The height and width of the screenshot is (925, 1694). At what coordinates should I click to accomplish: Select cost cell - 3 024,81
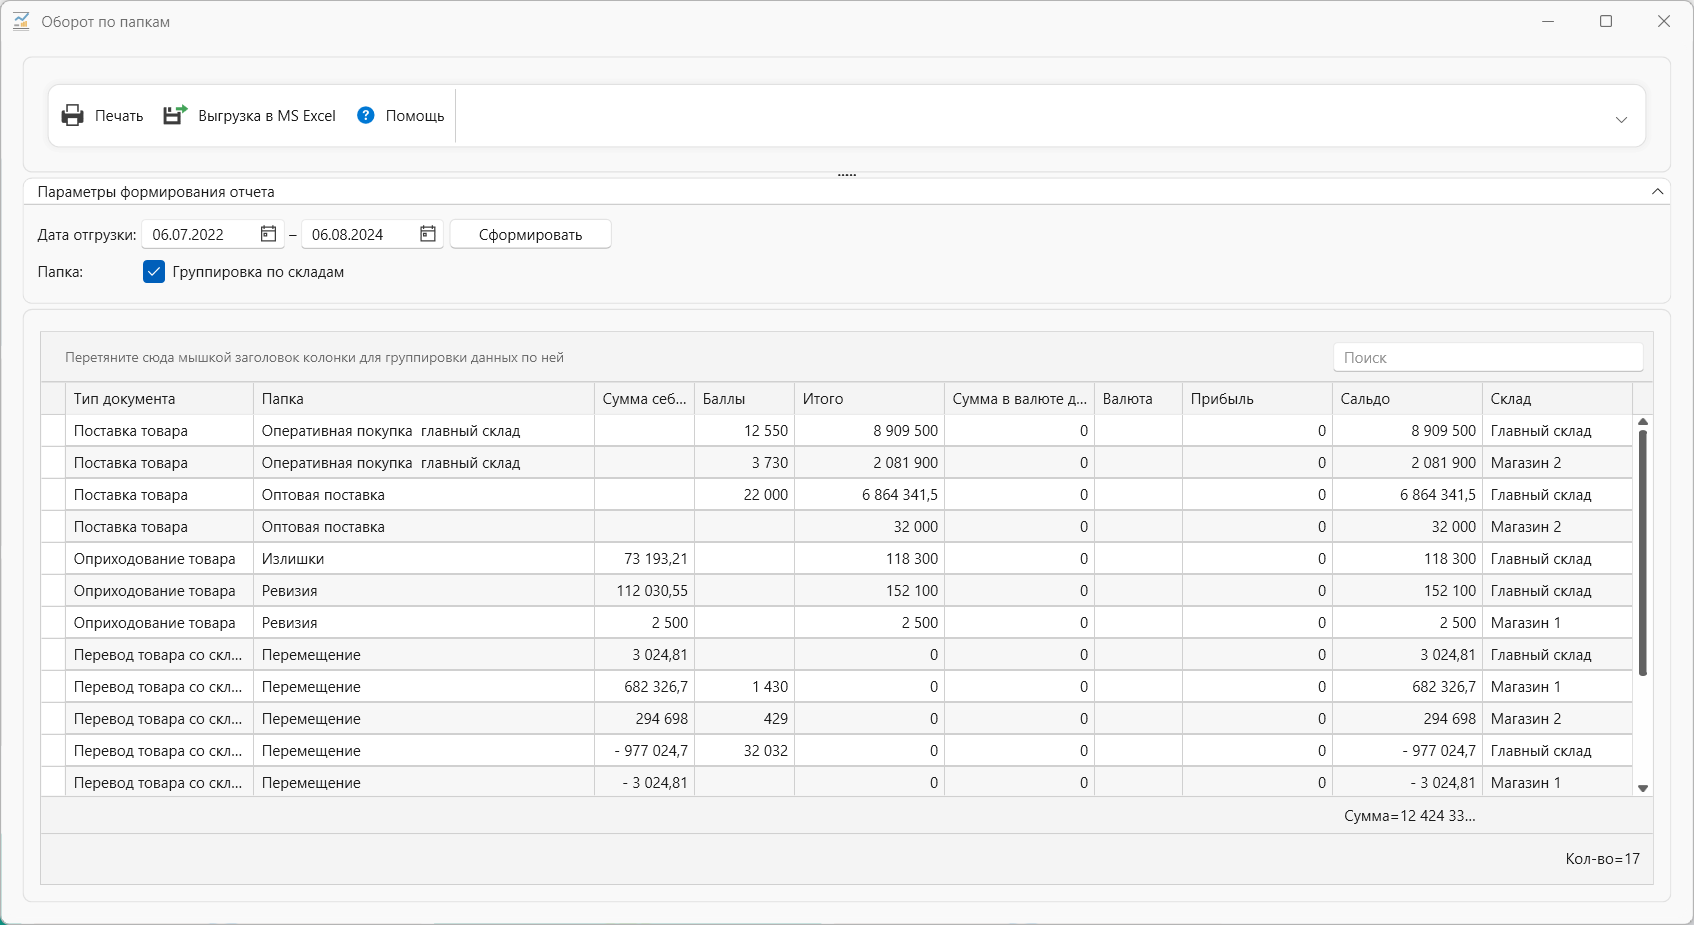point(644,782)
